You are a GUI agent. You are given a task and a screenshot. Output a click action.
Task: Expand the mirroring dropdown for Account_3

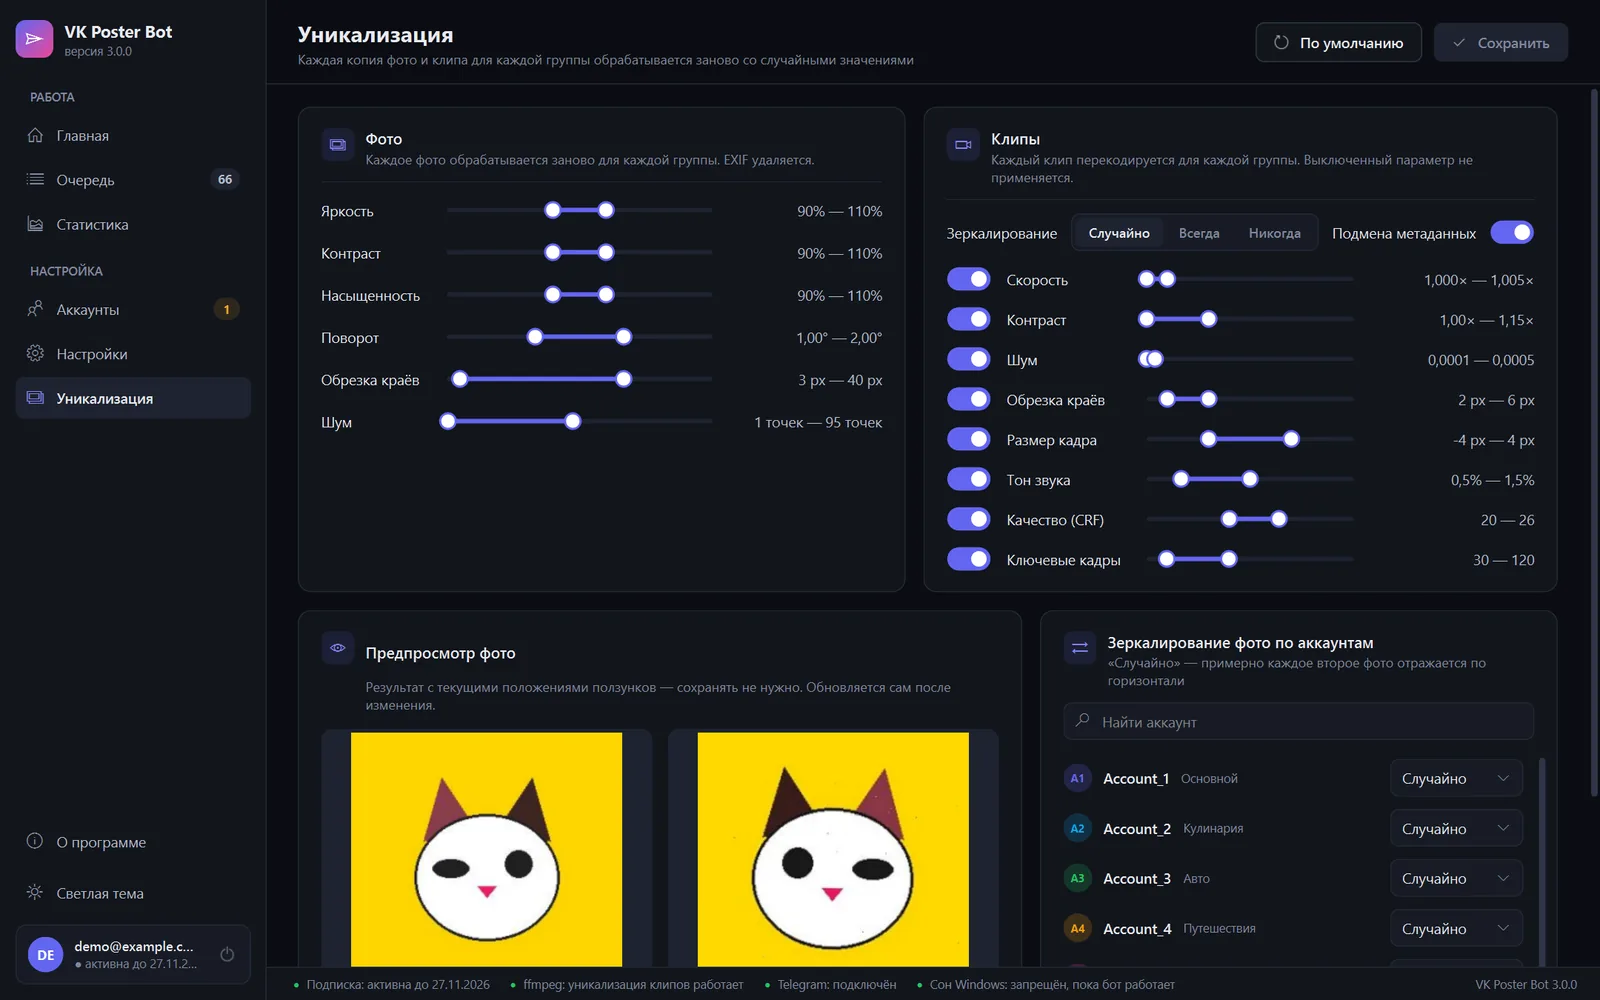click(1456, 878)
